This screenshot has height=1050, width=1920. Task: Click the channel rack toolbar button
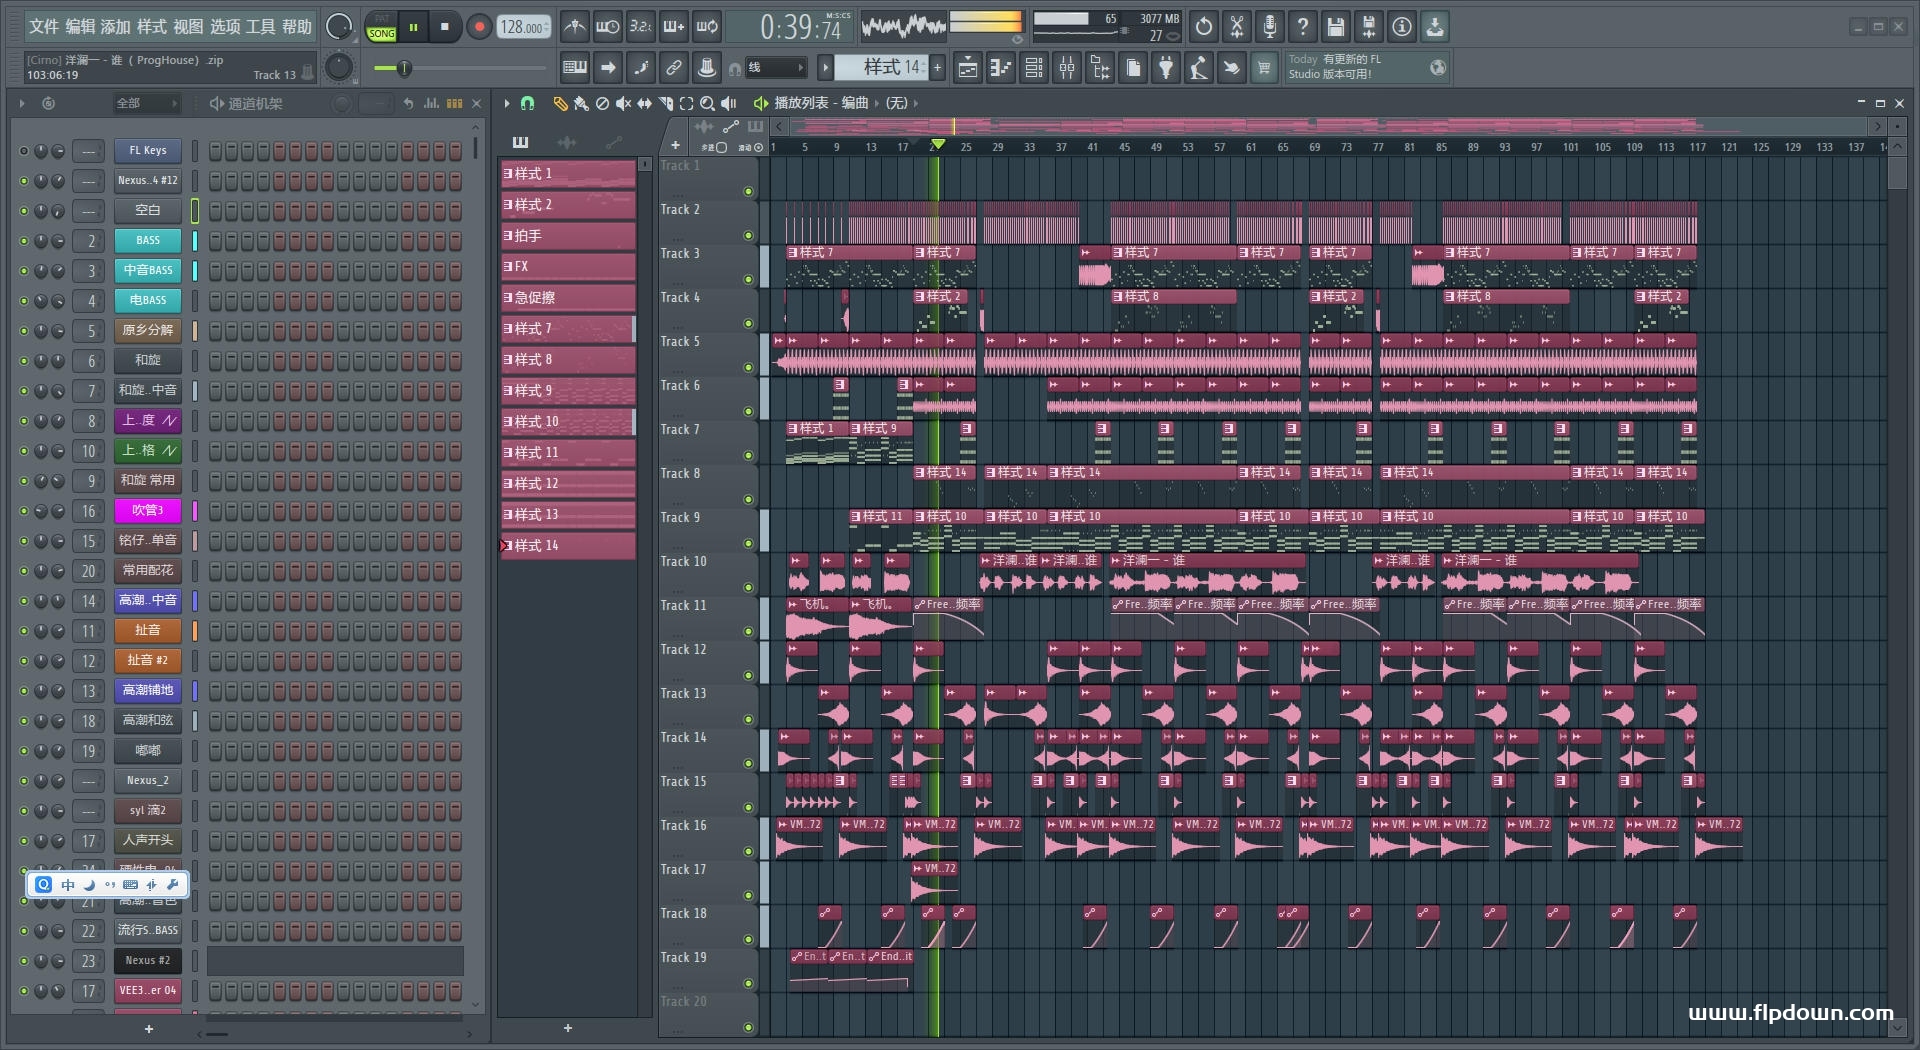click(x=1034, y=68)
